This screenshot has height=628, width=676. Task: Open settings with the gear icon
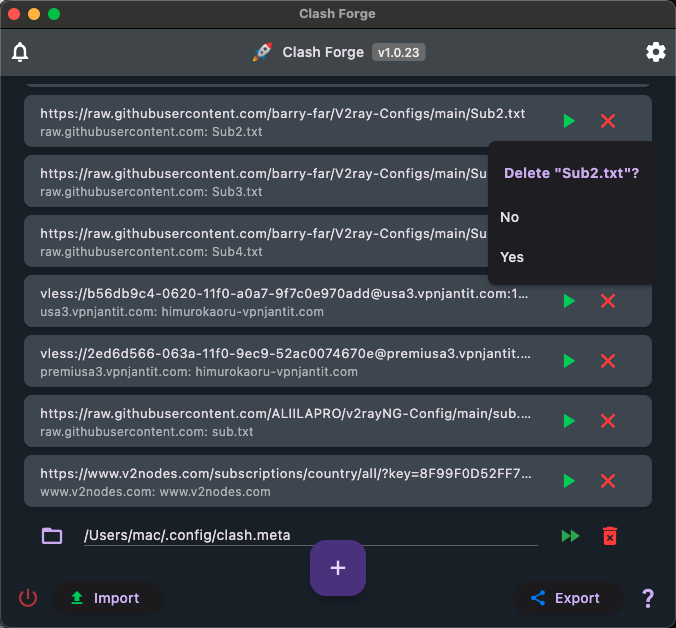655,52
